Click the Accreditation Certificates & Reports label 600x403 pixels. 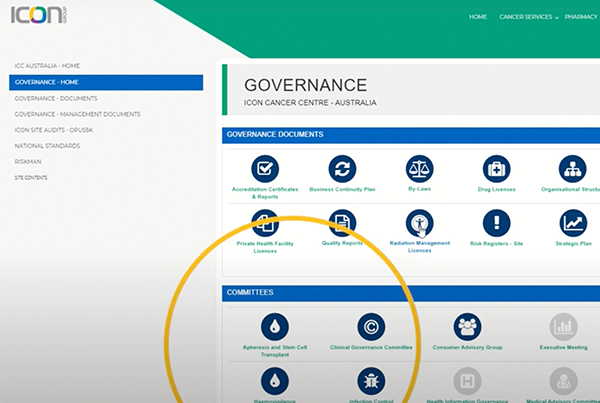[x=265, y=193]
